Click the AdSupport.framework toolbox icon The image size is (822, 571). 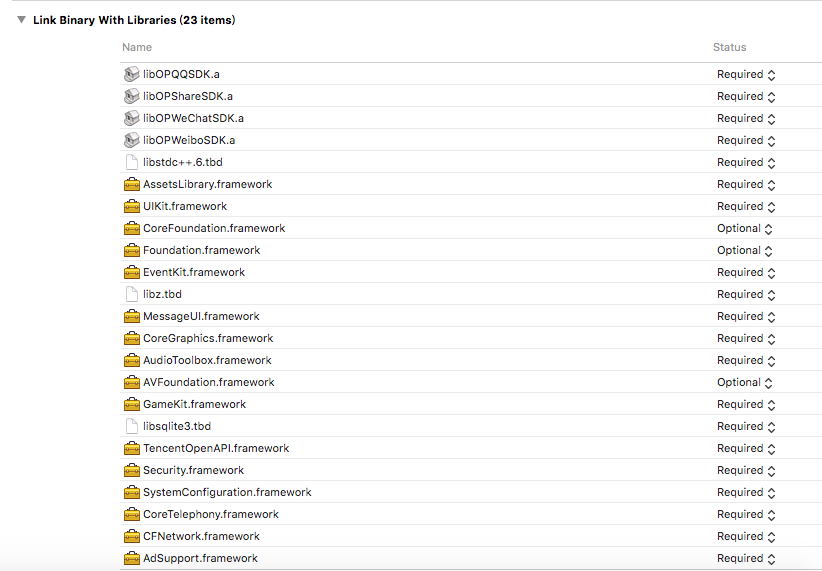[131, 558]
